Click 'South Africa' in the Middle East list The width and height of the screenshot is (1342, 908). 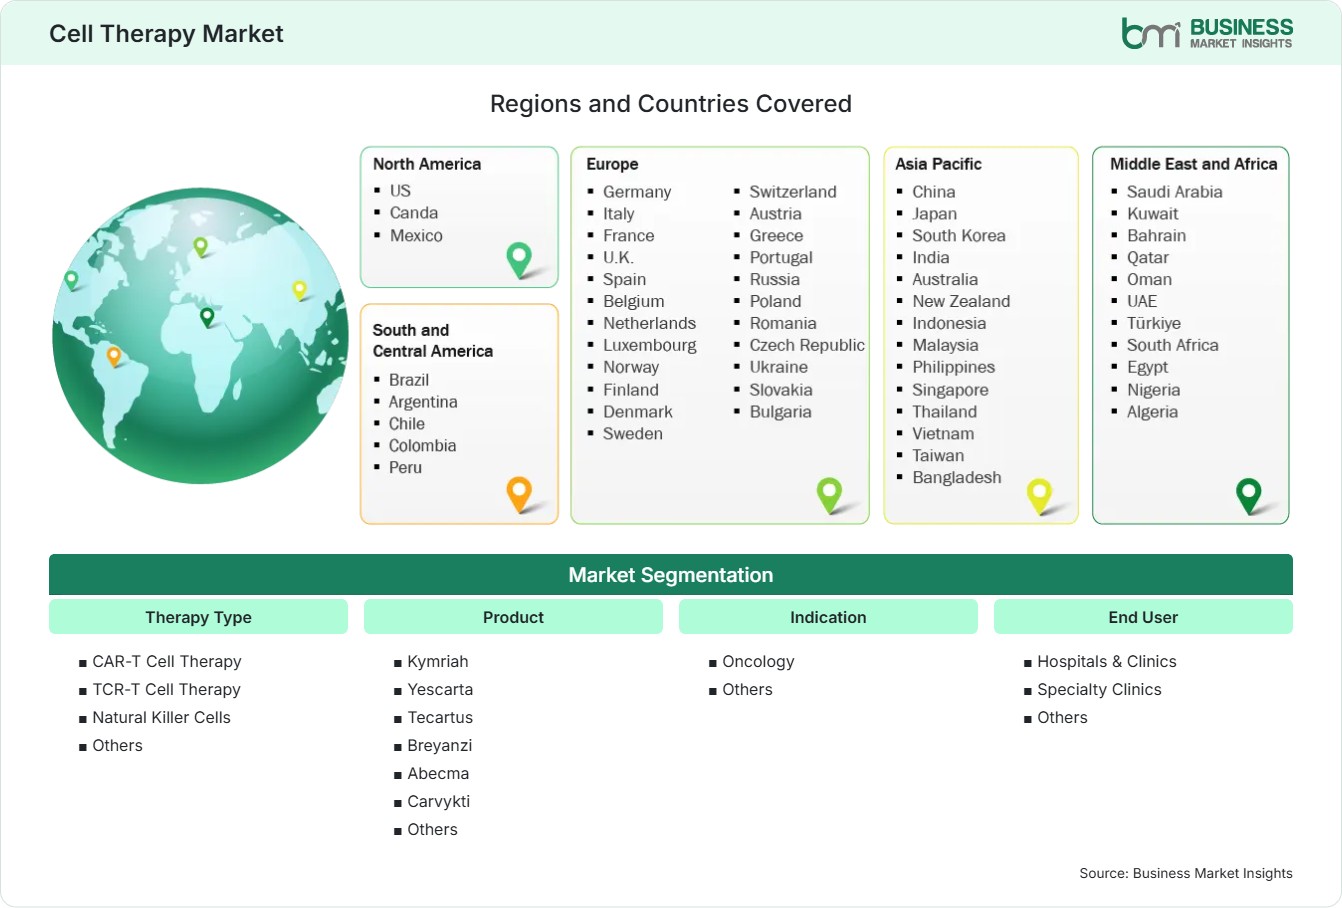click(x=1173, y=346)
